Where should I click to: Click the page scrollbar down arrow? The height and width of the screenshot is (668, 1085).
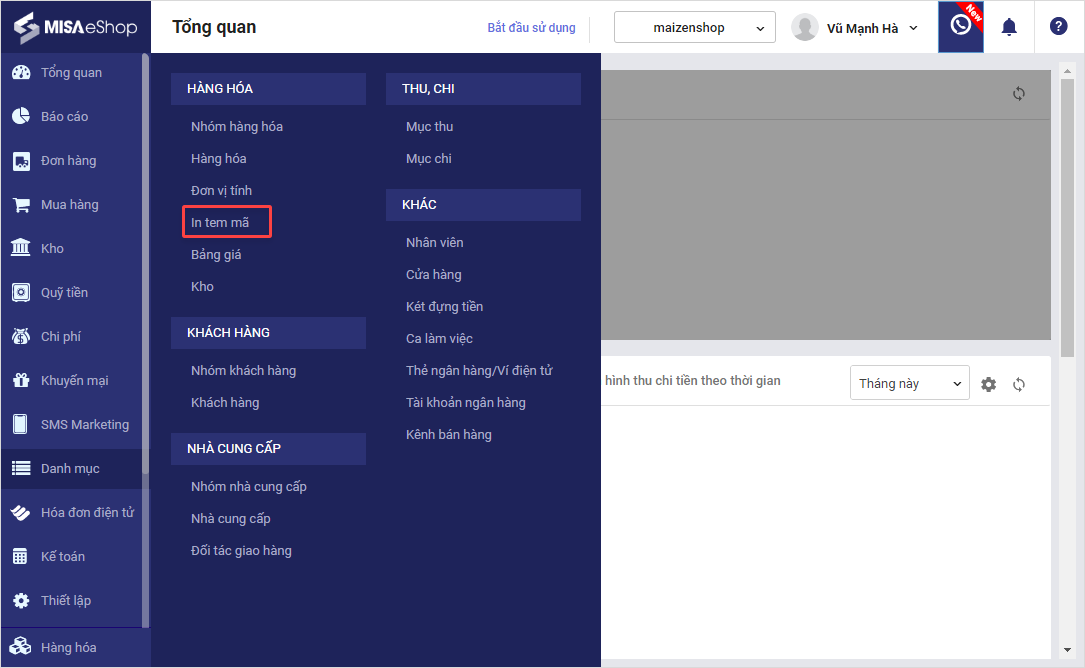click(1067, 650)
